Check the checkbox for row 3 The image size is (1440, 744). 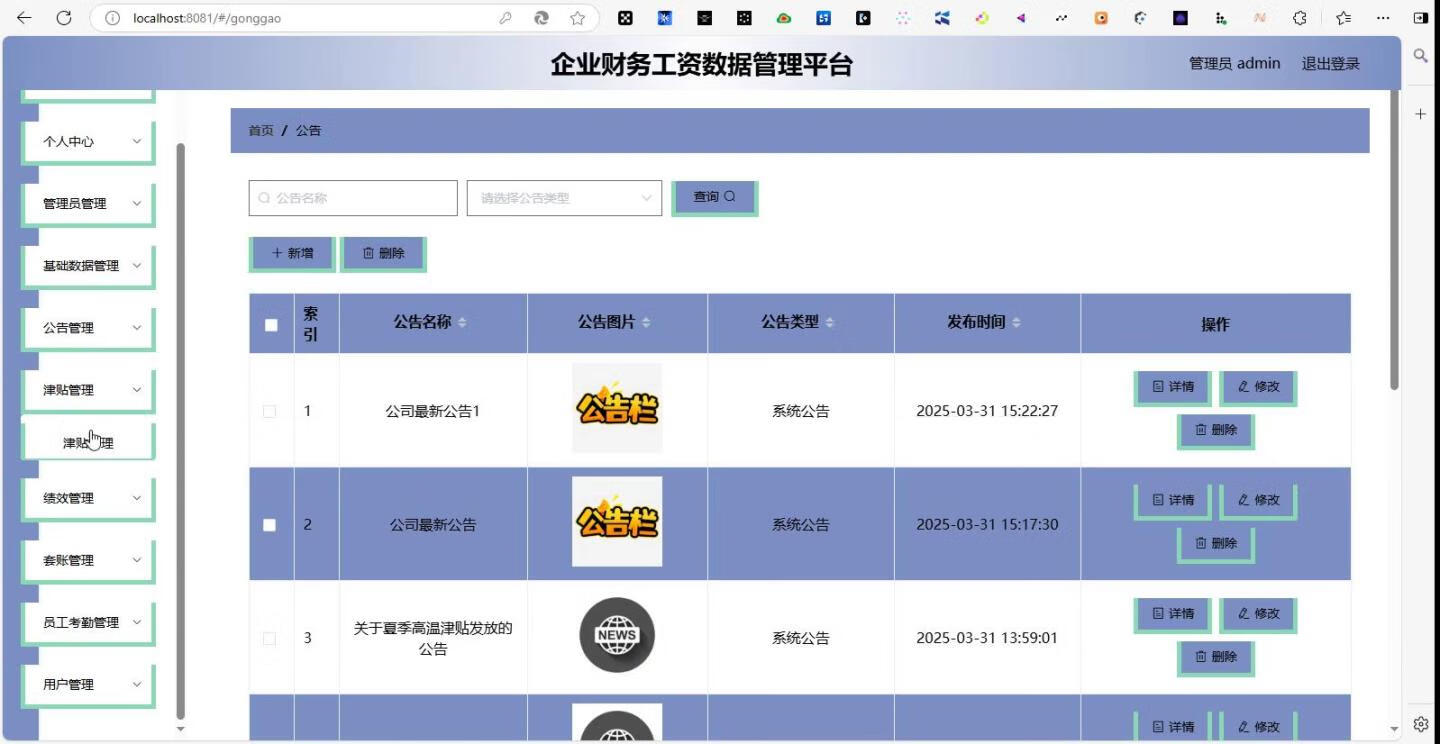click(x=269, y=638)
